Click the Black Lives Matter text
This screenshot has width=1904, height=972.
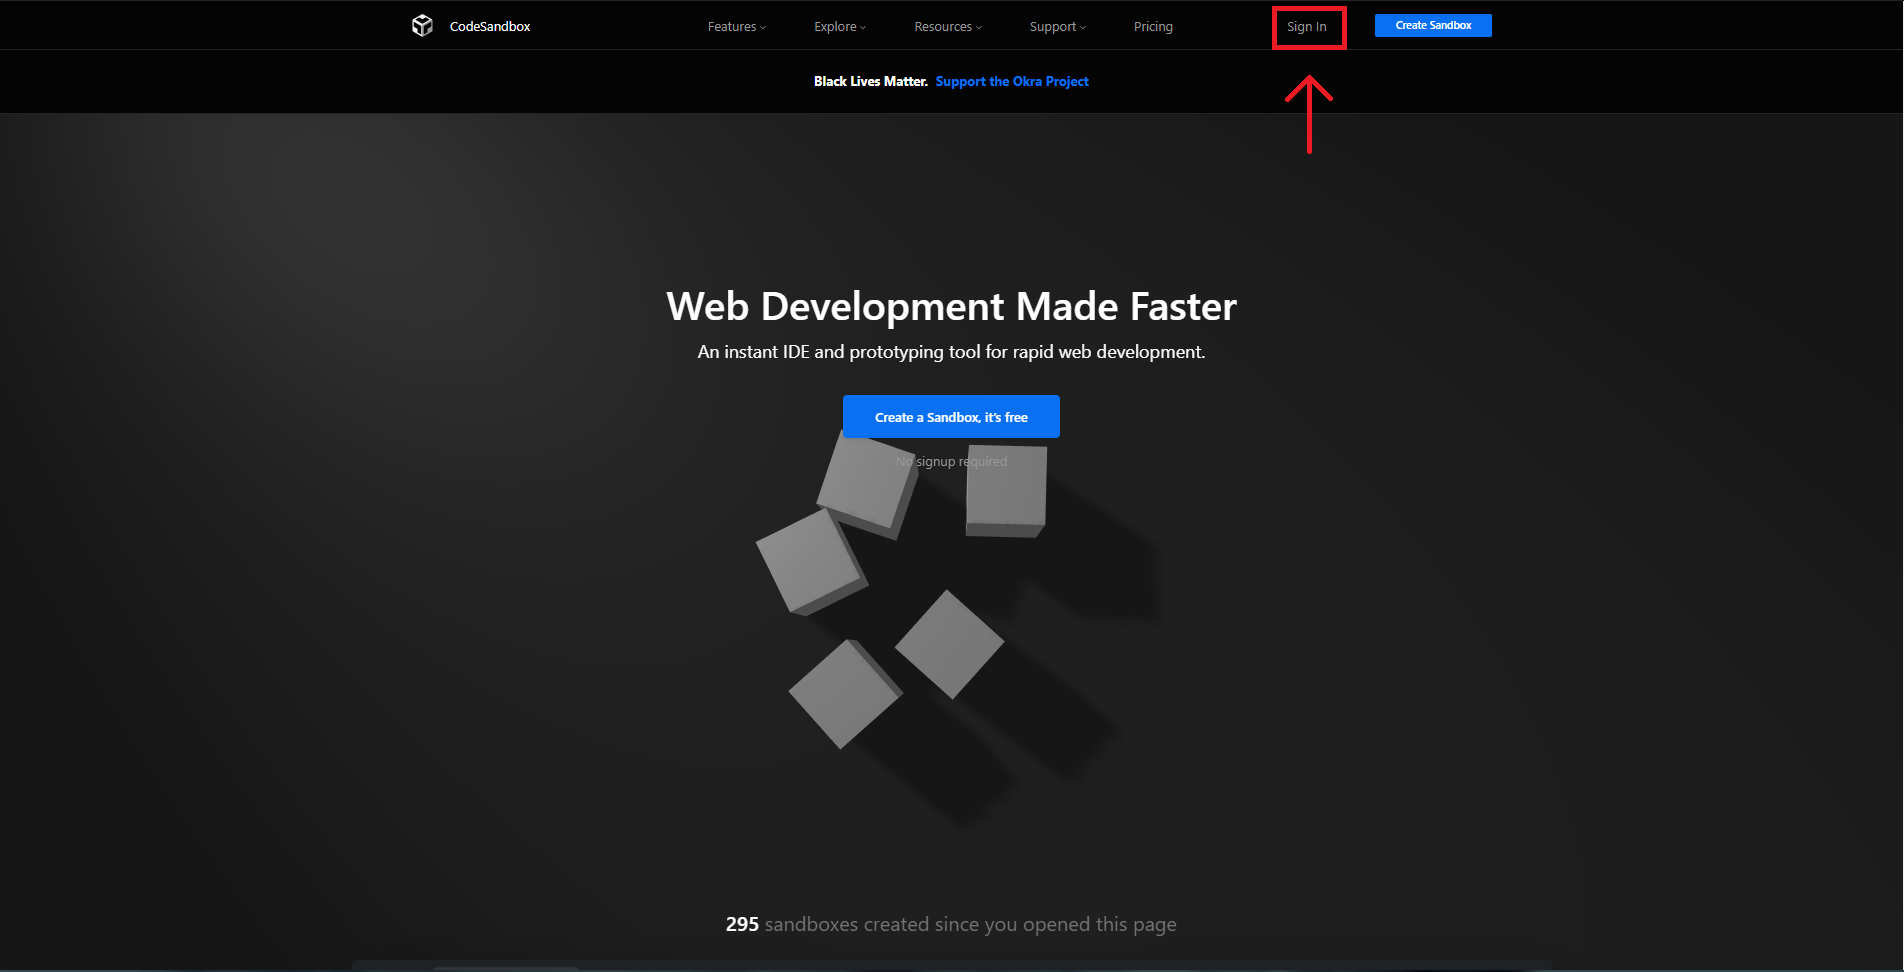click(x=871, y=82)
